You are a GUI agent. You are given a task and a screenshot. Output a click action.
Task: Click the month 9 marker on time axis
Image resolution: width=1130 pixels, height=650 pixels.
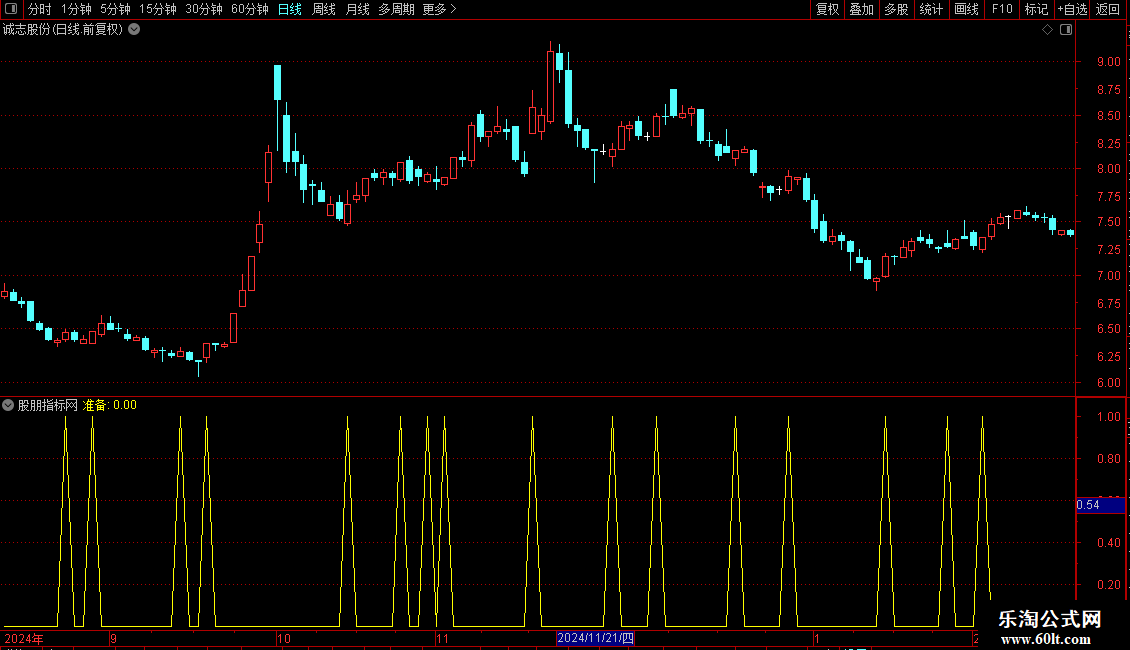click(113, 638)
